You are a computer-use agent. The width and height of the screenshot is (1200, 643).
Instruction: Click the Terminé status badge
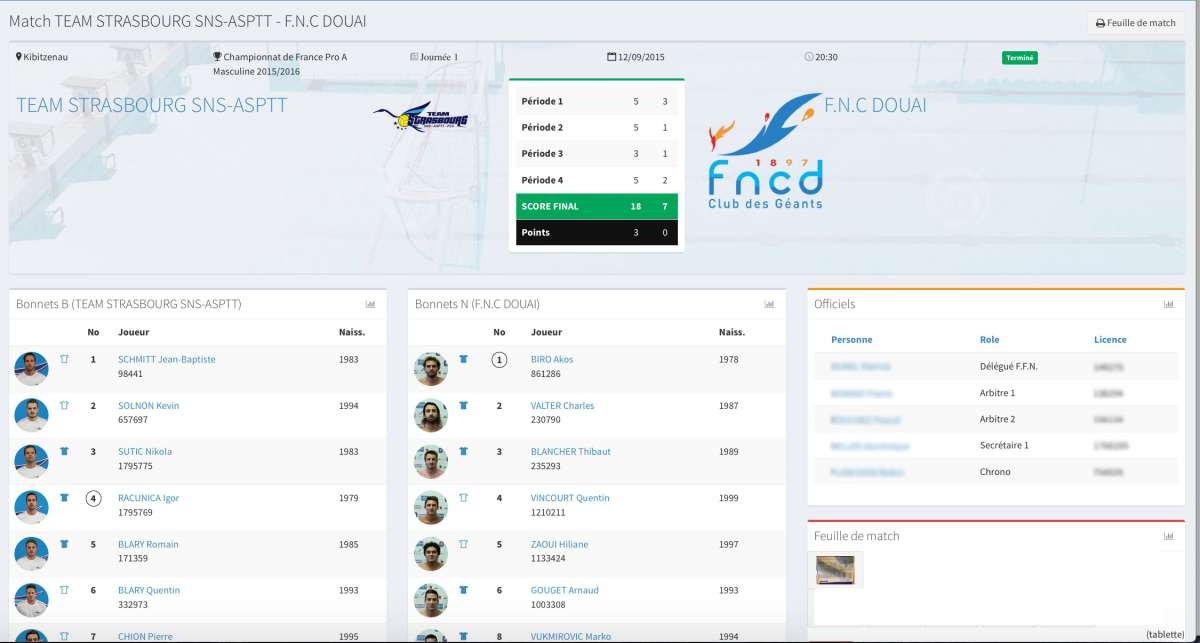click(x=1019, y=58)
